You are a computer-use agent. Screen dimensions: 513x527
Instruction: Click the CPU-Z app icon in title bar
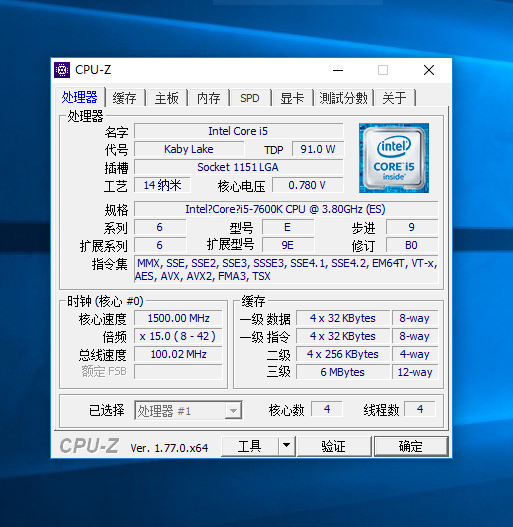pyautogui.click(x=62, y=70)
